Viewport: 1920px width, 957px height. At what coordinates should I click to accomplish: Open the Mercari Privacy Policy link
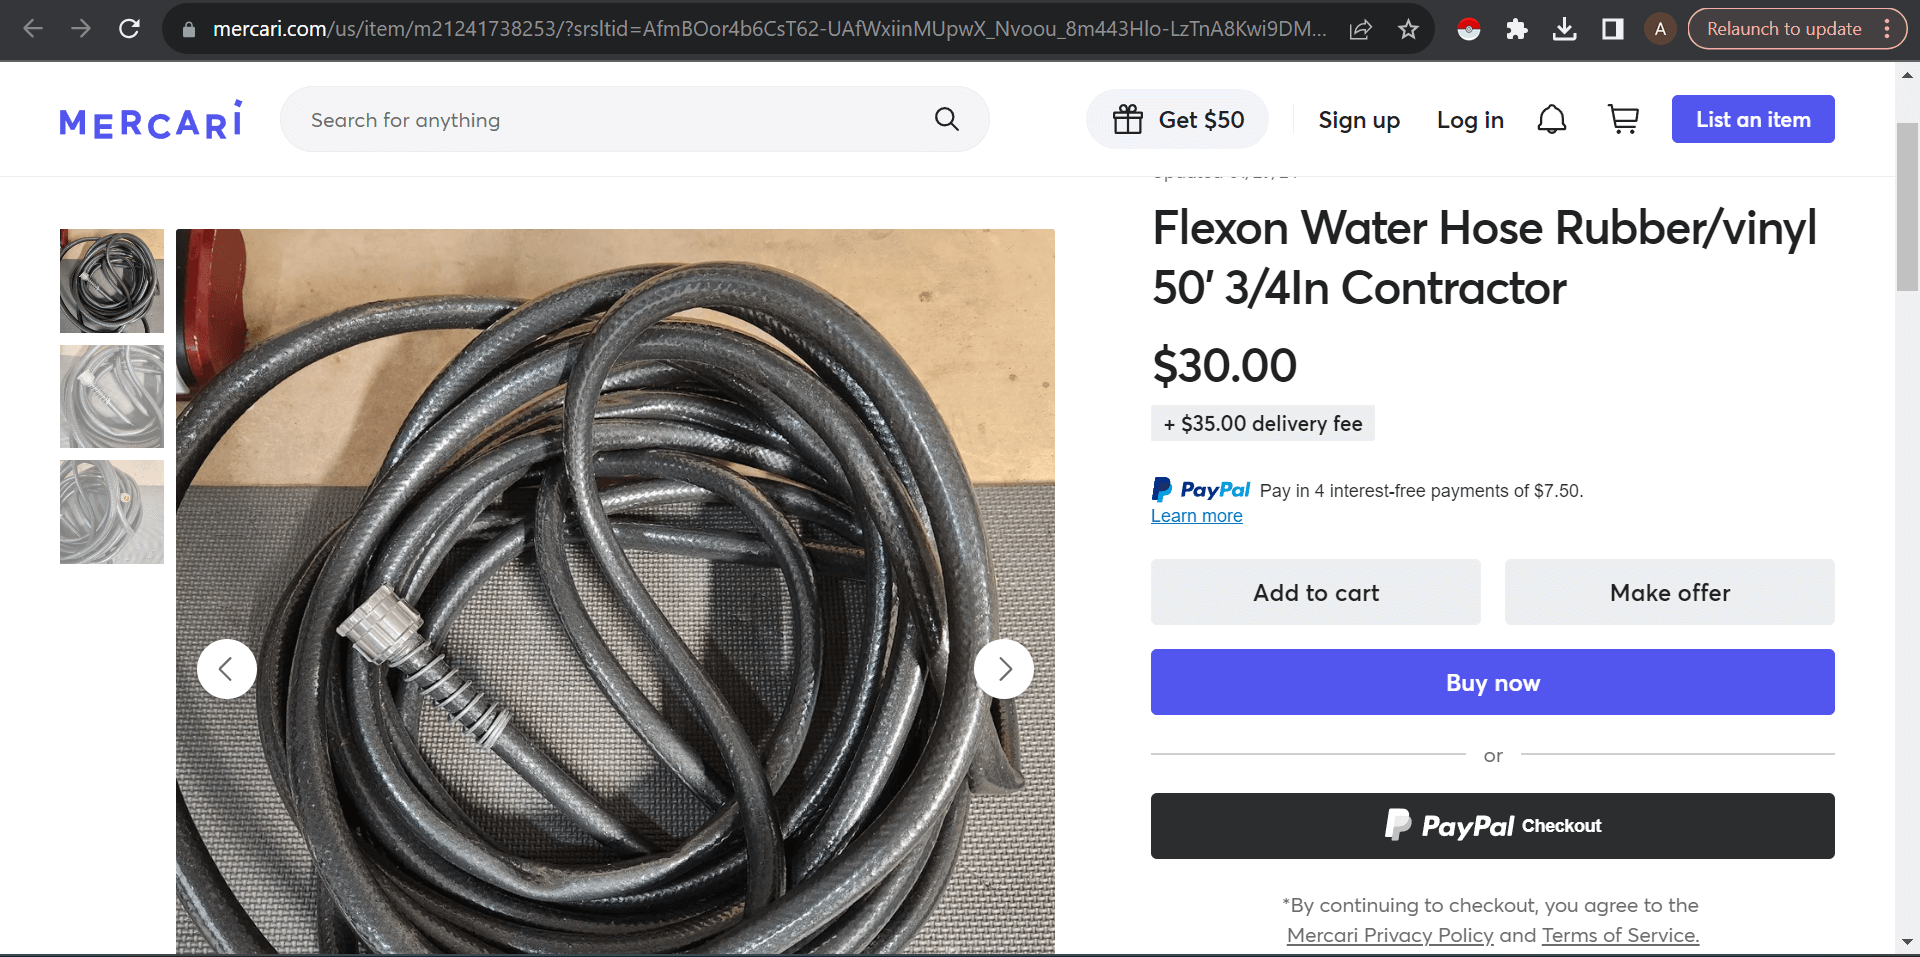click(1390, 935)
